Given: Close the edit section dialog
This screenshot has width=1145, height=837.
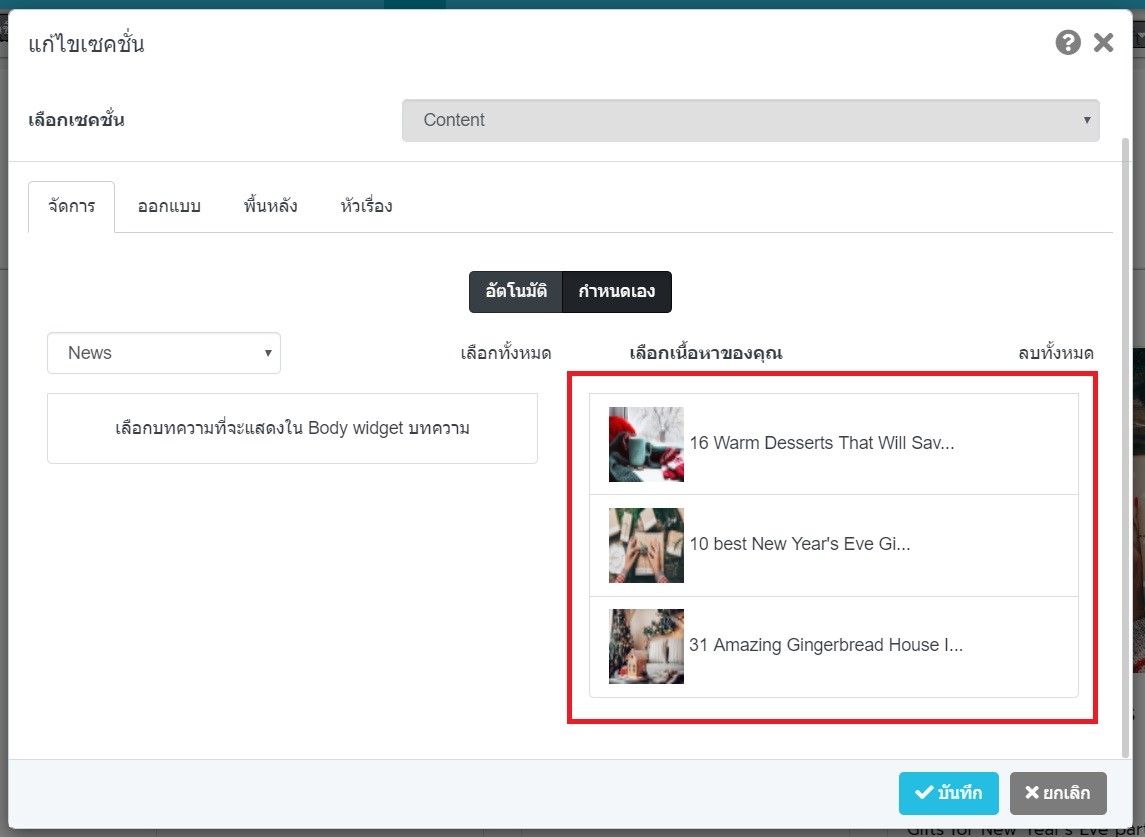Looking at the screenshot, I should [x=1103, y=43].
